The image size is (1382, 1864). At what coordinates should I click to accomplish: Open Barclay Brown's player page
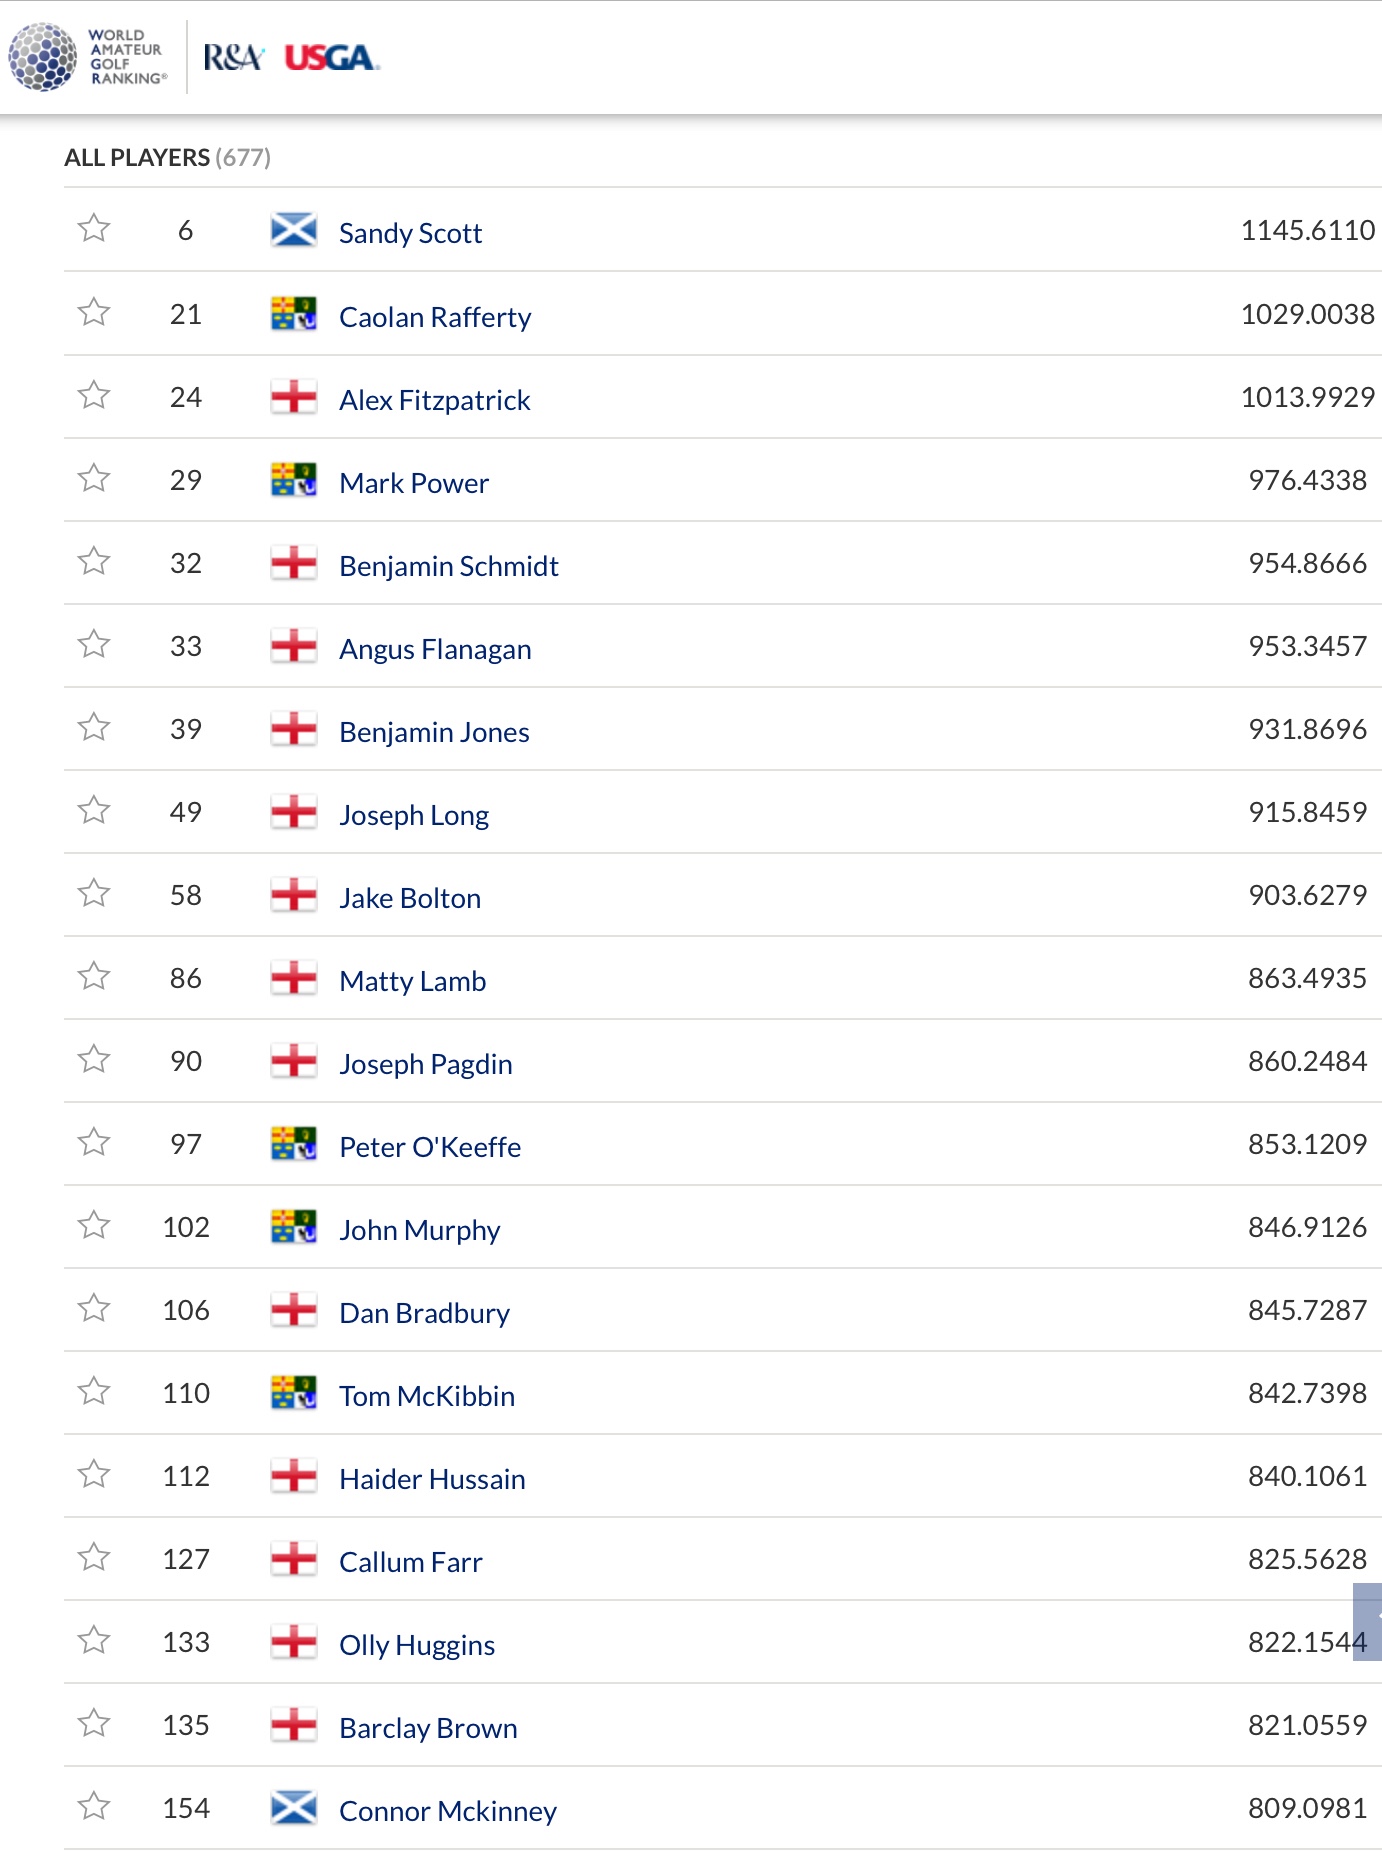428,1728
